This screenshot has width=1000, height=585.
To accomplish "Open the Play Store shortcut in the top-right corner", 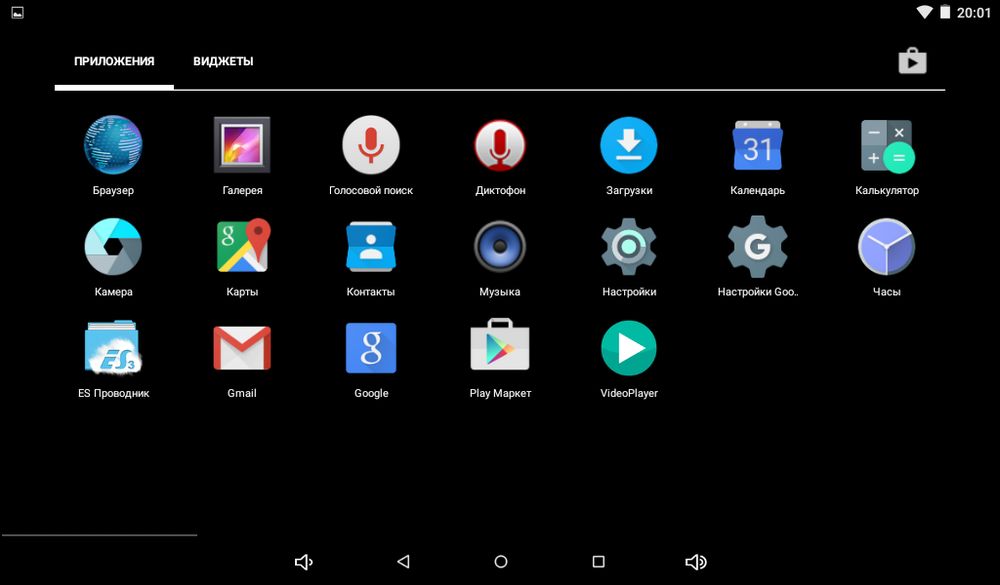I will click(913, 61).
